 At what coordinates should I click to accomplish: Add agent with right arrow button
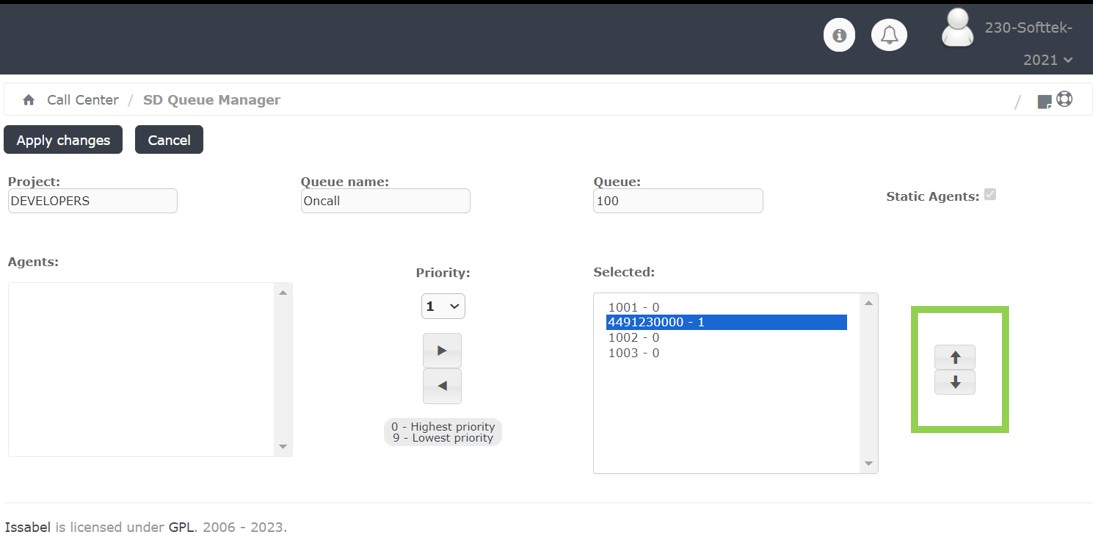click(442, 351)
